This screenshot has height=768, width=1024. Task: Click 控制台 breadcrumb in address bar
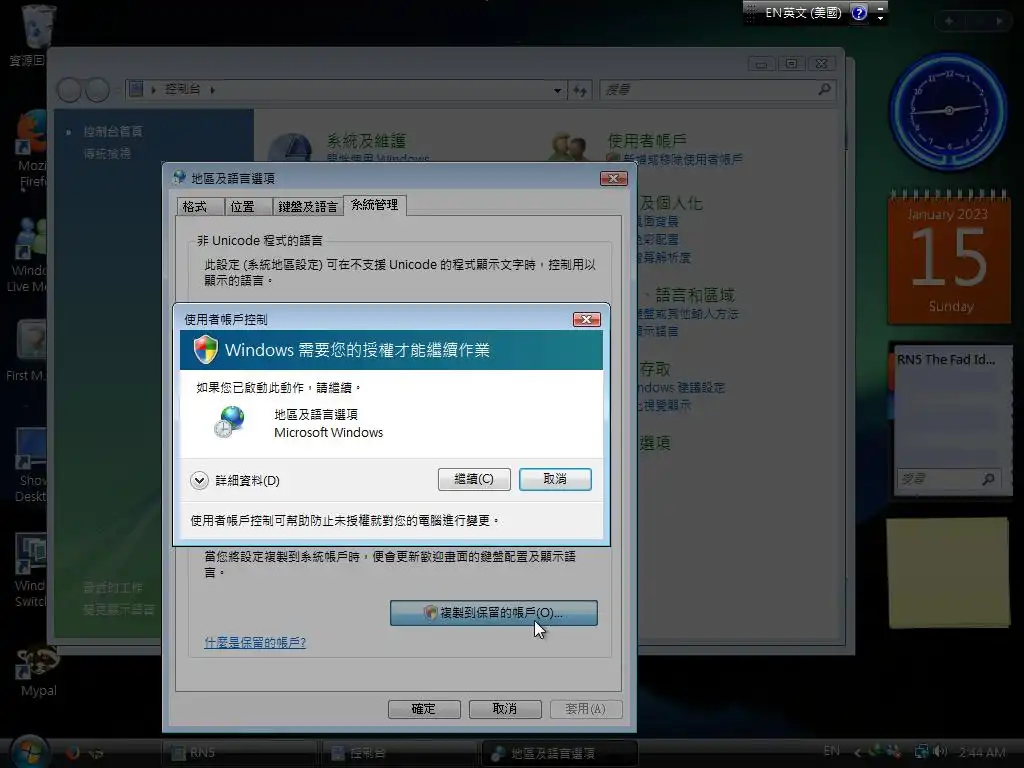coord(182,89)
